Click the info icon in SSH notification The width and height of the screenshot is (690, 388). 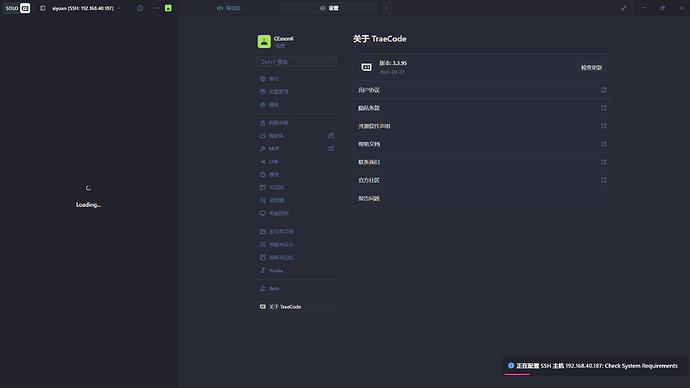click(511, 366)
